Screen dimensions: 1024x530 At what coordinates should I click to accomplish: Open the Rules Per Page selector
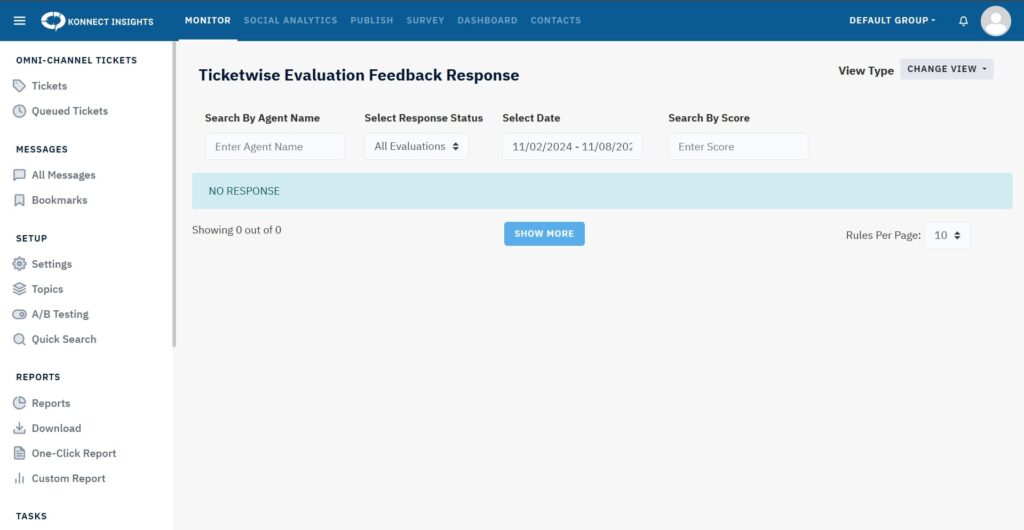(946, 235)
